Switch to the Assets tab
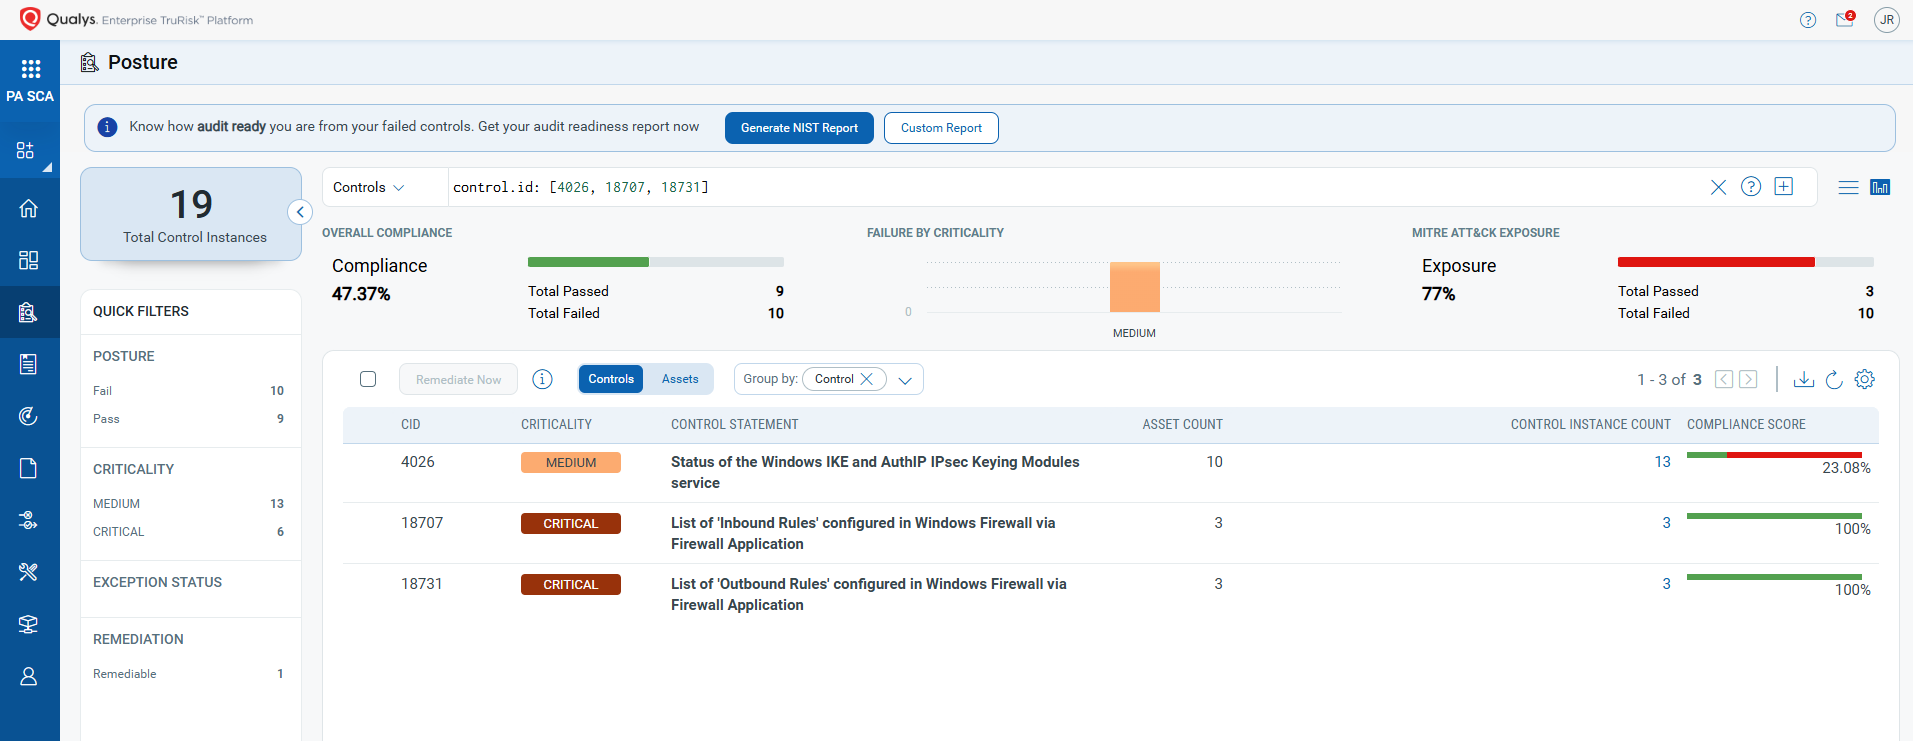The image size is (1913, 741). tap(680, 379)
